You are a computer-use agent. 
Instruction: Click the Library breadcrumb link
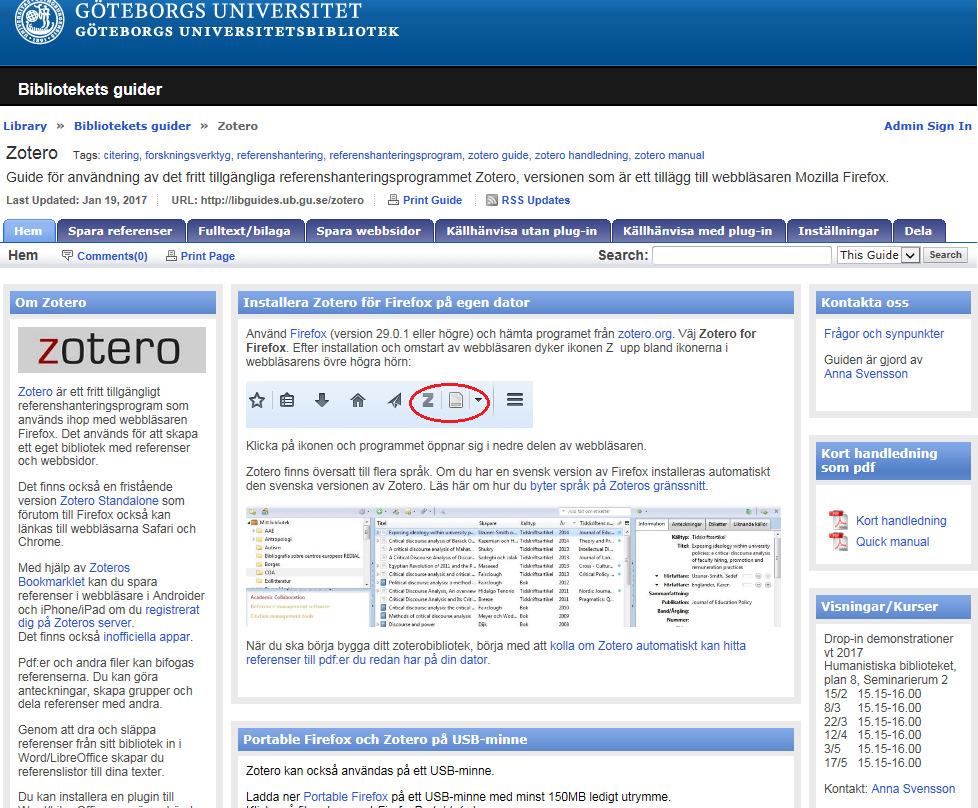pos(25,126)
